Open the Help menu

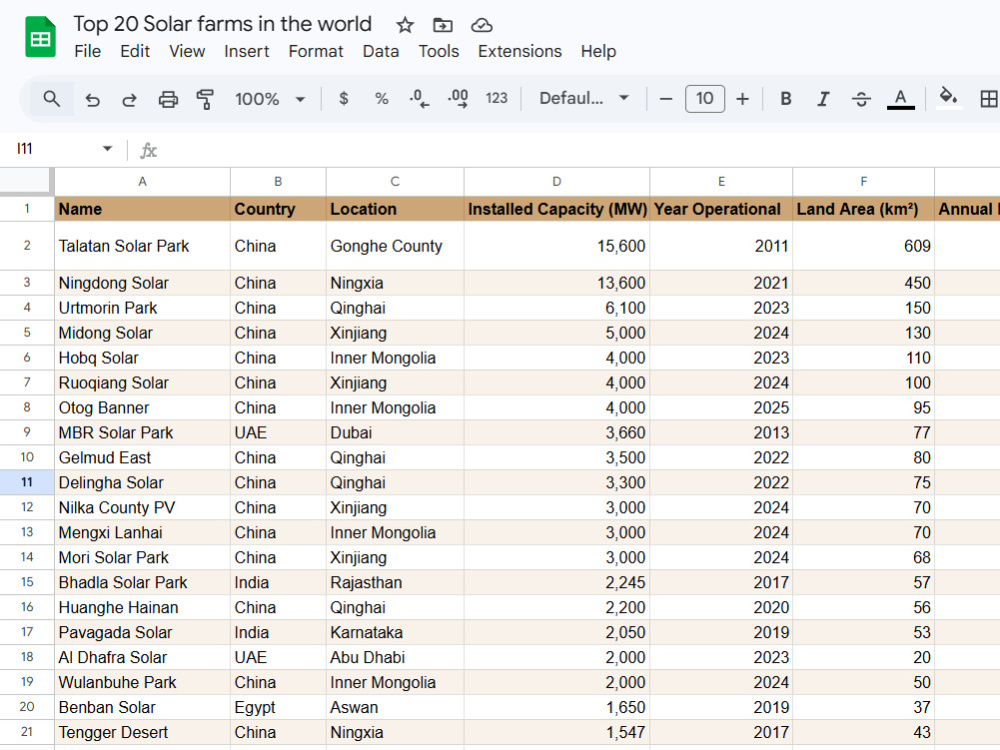[598, 52]
